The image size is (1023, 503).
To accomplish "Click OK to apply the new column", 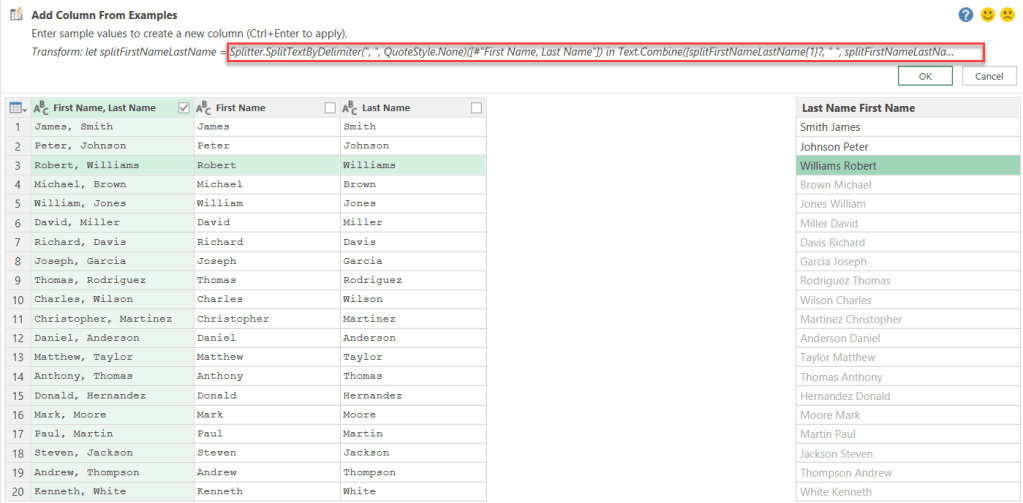I will 924,76.
